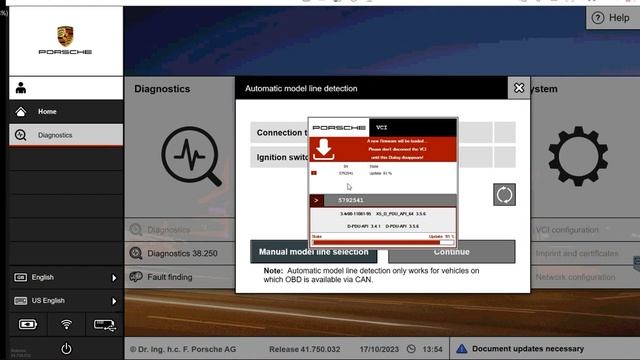This screenshot has height=360, width=640.
Task: Select Diagnostics in the sidebar
Action: click(x=66, y=135)
